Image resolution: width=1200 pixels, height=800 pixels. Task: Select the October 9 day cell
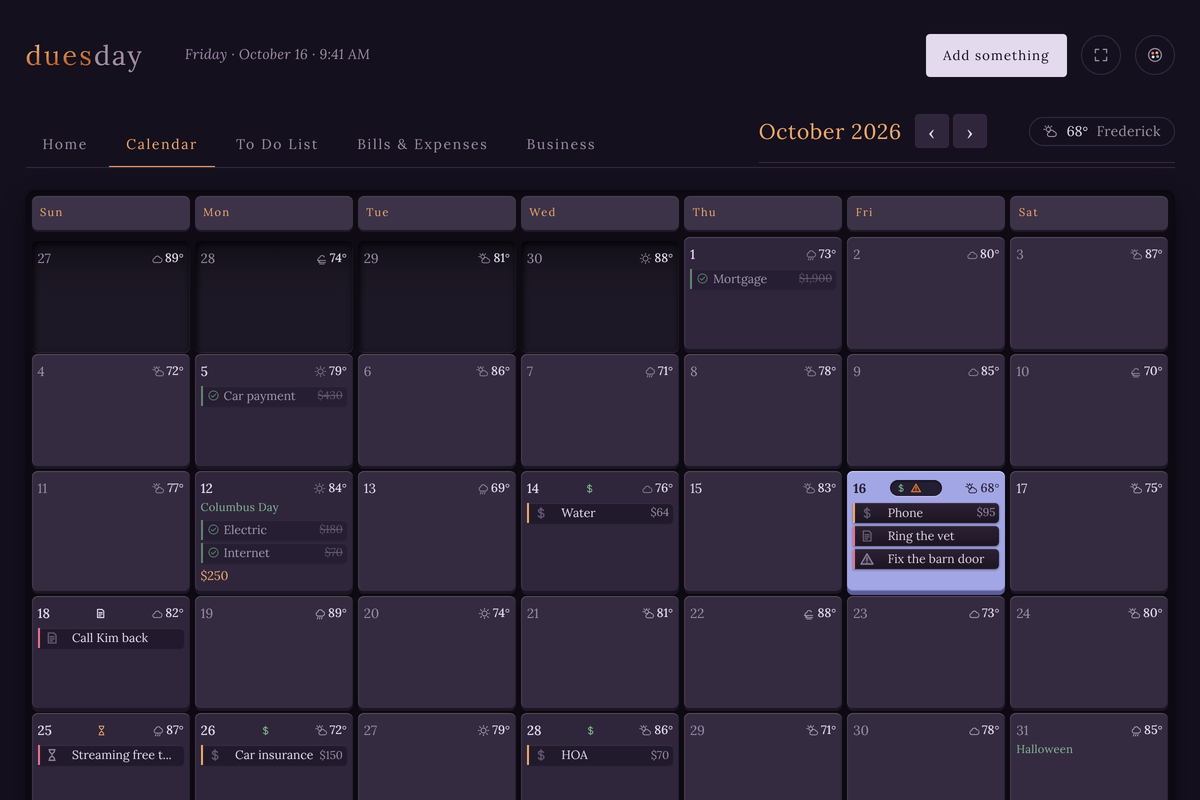[926, 410]
